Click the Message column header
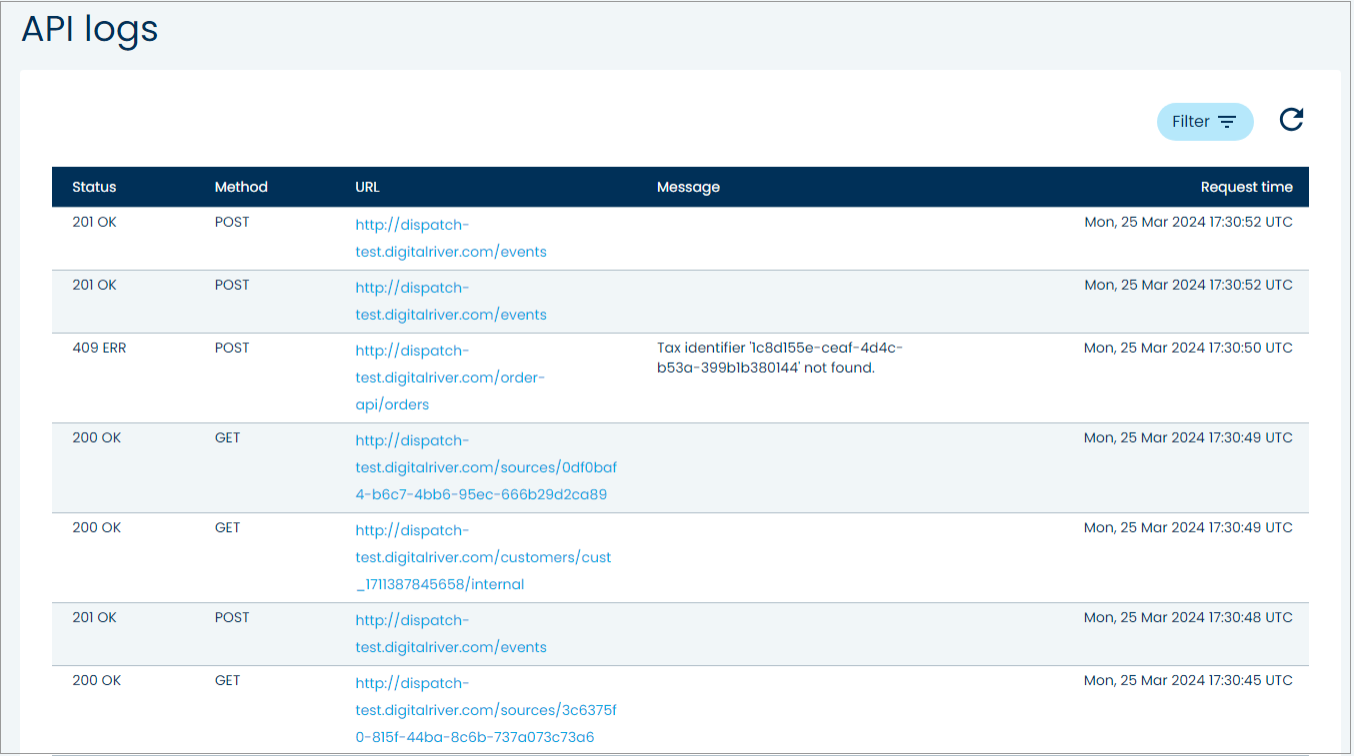This screenshot has width=1354, height=756. tap(688, 187)
